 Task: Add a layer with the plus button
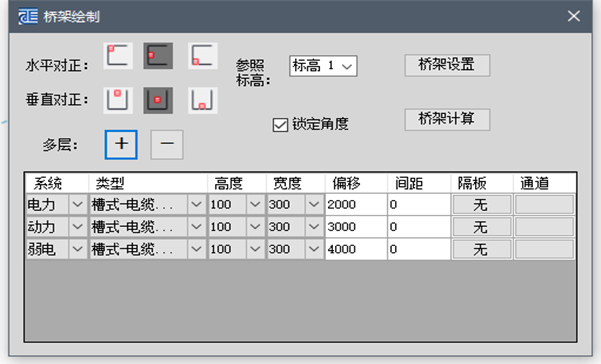pos(121,144)
